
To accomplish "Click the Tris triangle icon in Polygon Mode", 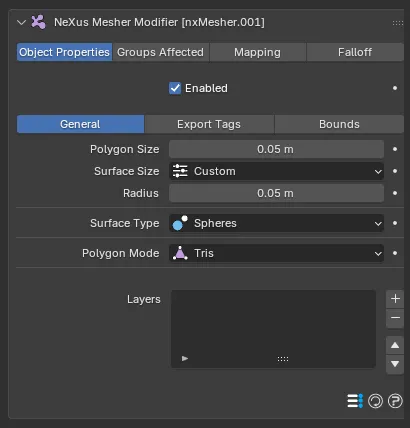I will click(180, 253).
